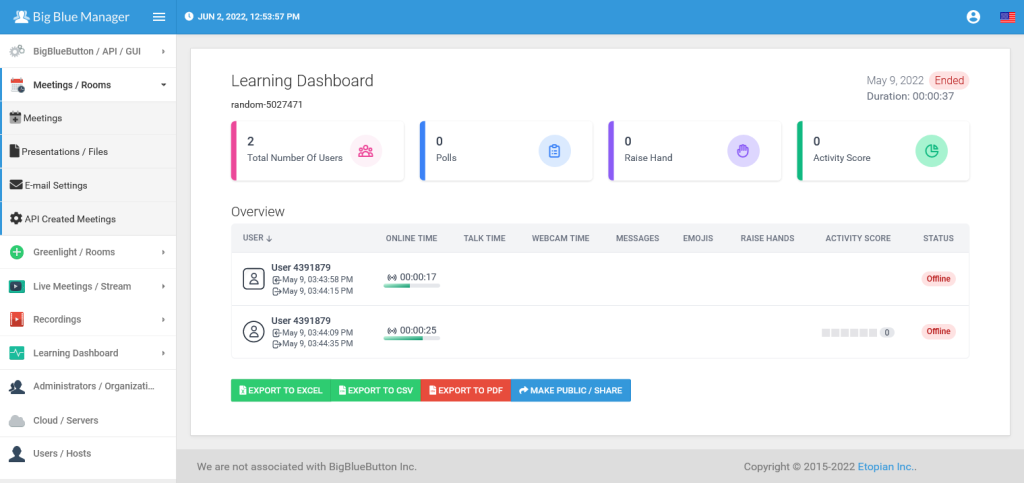Screen dimensions: 1024x483
Task: Click the Offline badge for the 03:44:09 PM user
Action: tap(938, 332)
